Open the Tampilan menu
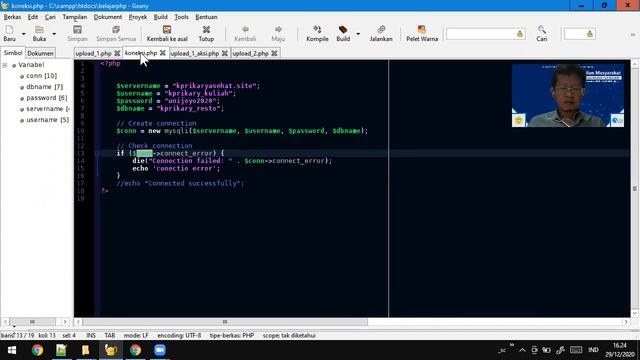Viewport: 640px width, 360px height. tap(75, 17)
